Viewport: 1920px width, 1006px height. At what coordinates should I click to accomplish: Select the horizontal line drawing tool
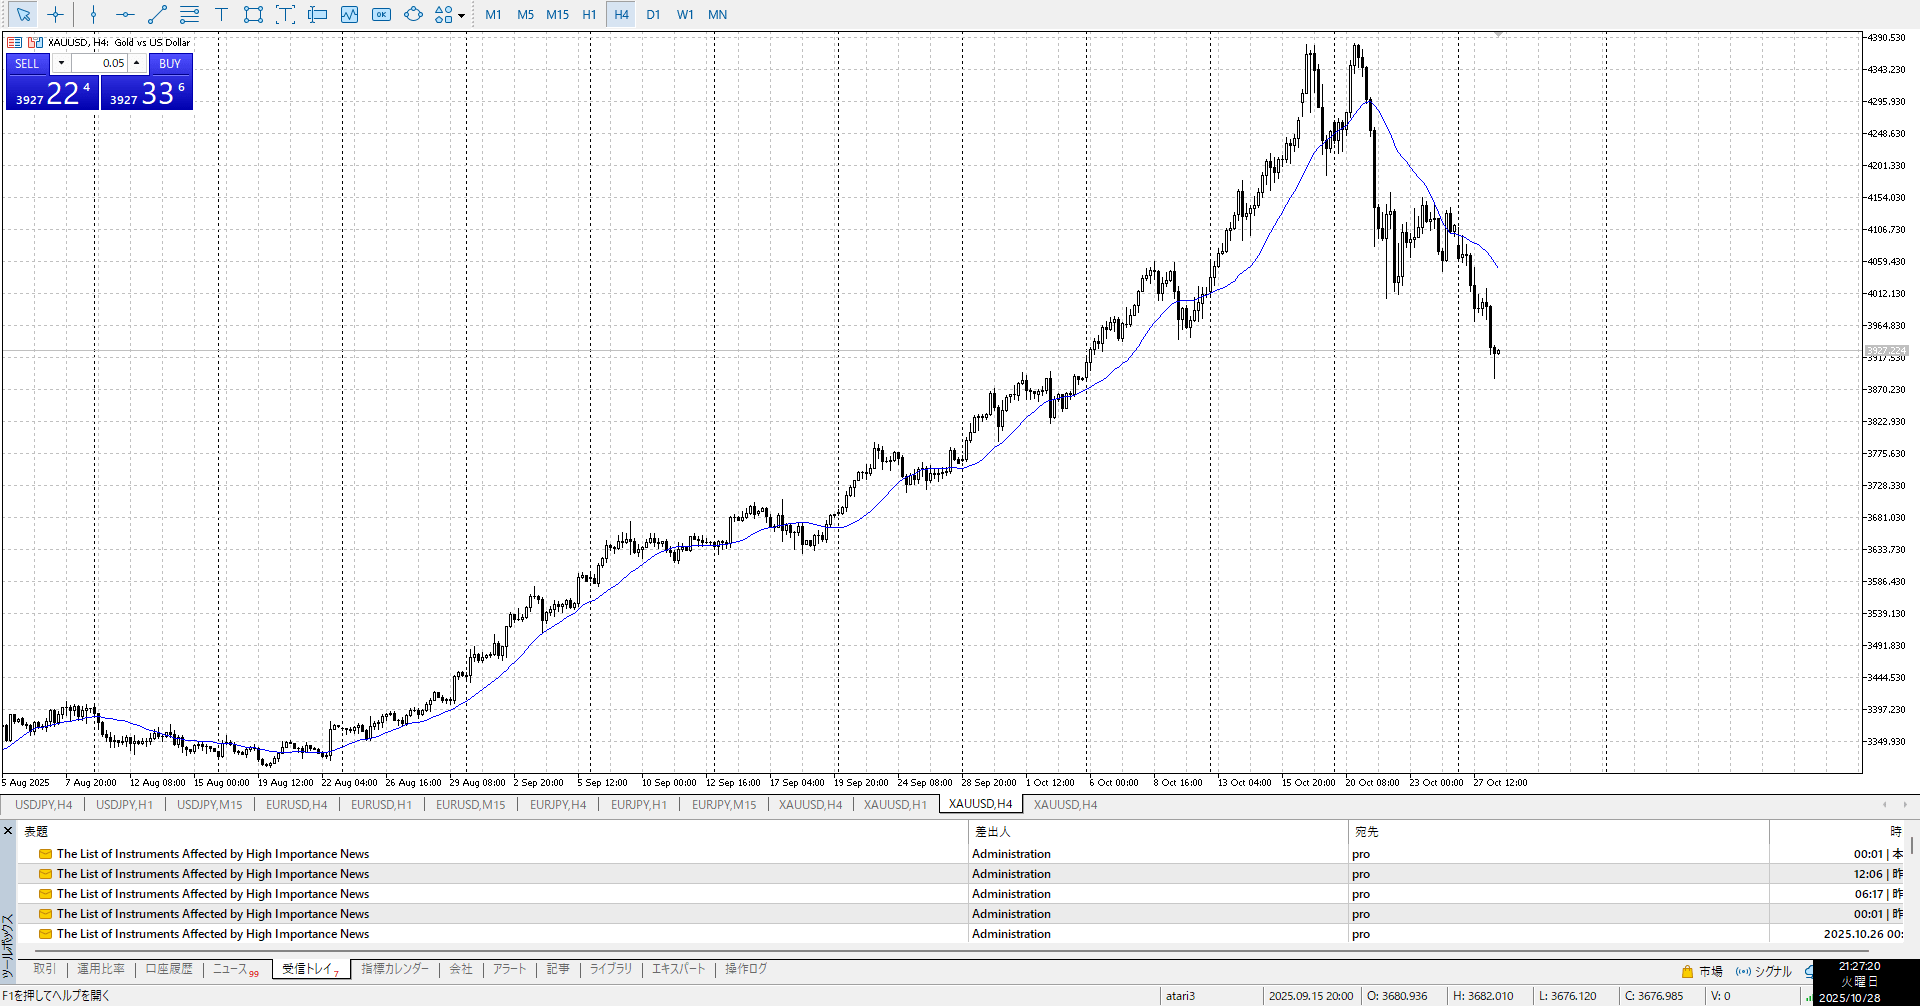click(x=125, y=15)
